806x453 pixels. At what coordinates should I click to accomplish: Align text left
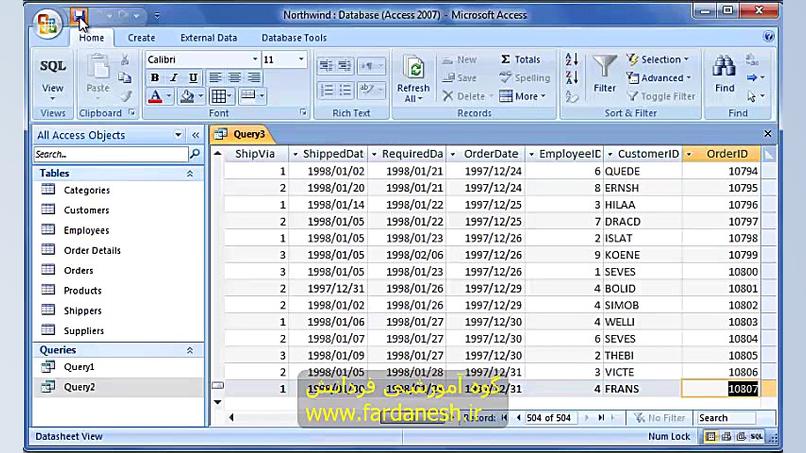[x=215, y=78]
